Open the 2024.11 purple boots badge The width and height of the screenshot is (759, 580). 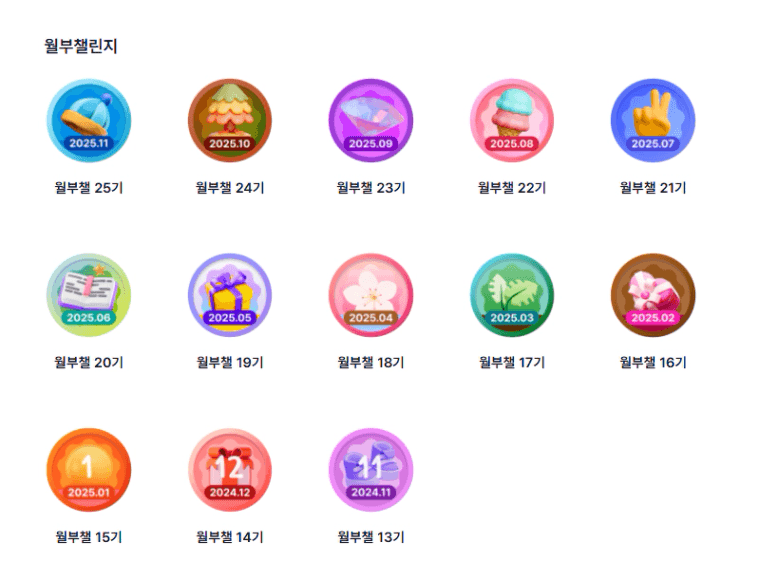pyautogui.click(x=371, y=470)
